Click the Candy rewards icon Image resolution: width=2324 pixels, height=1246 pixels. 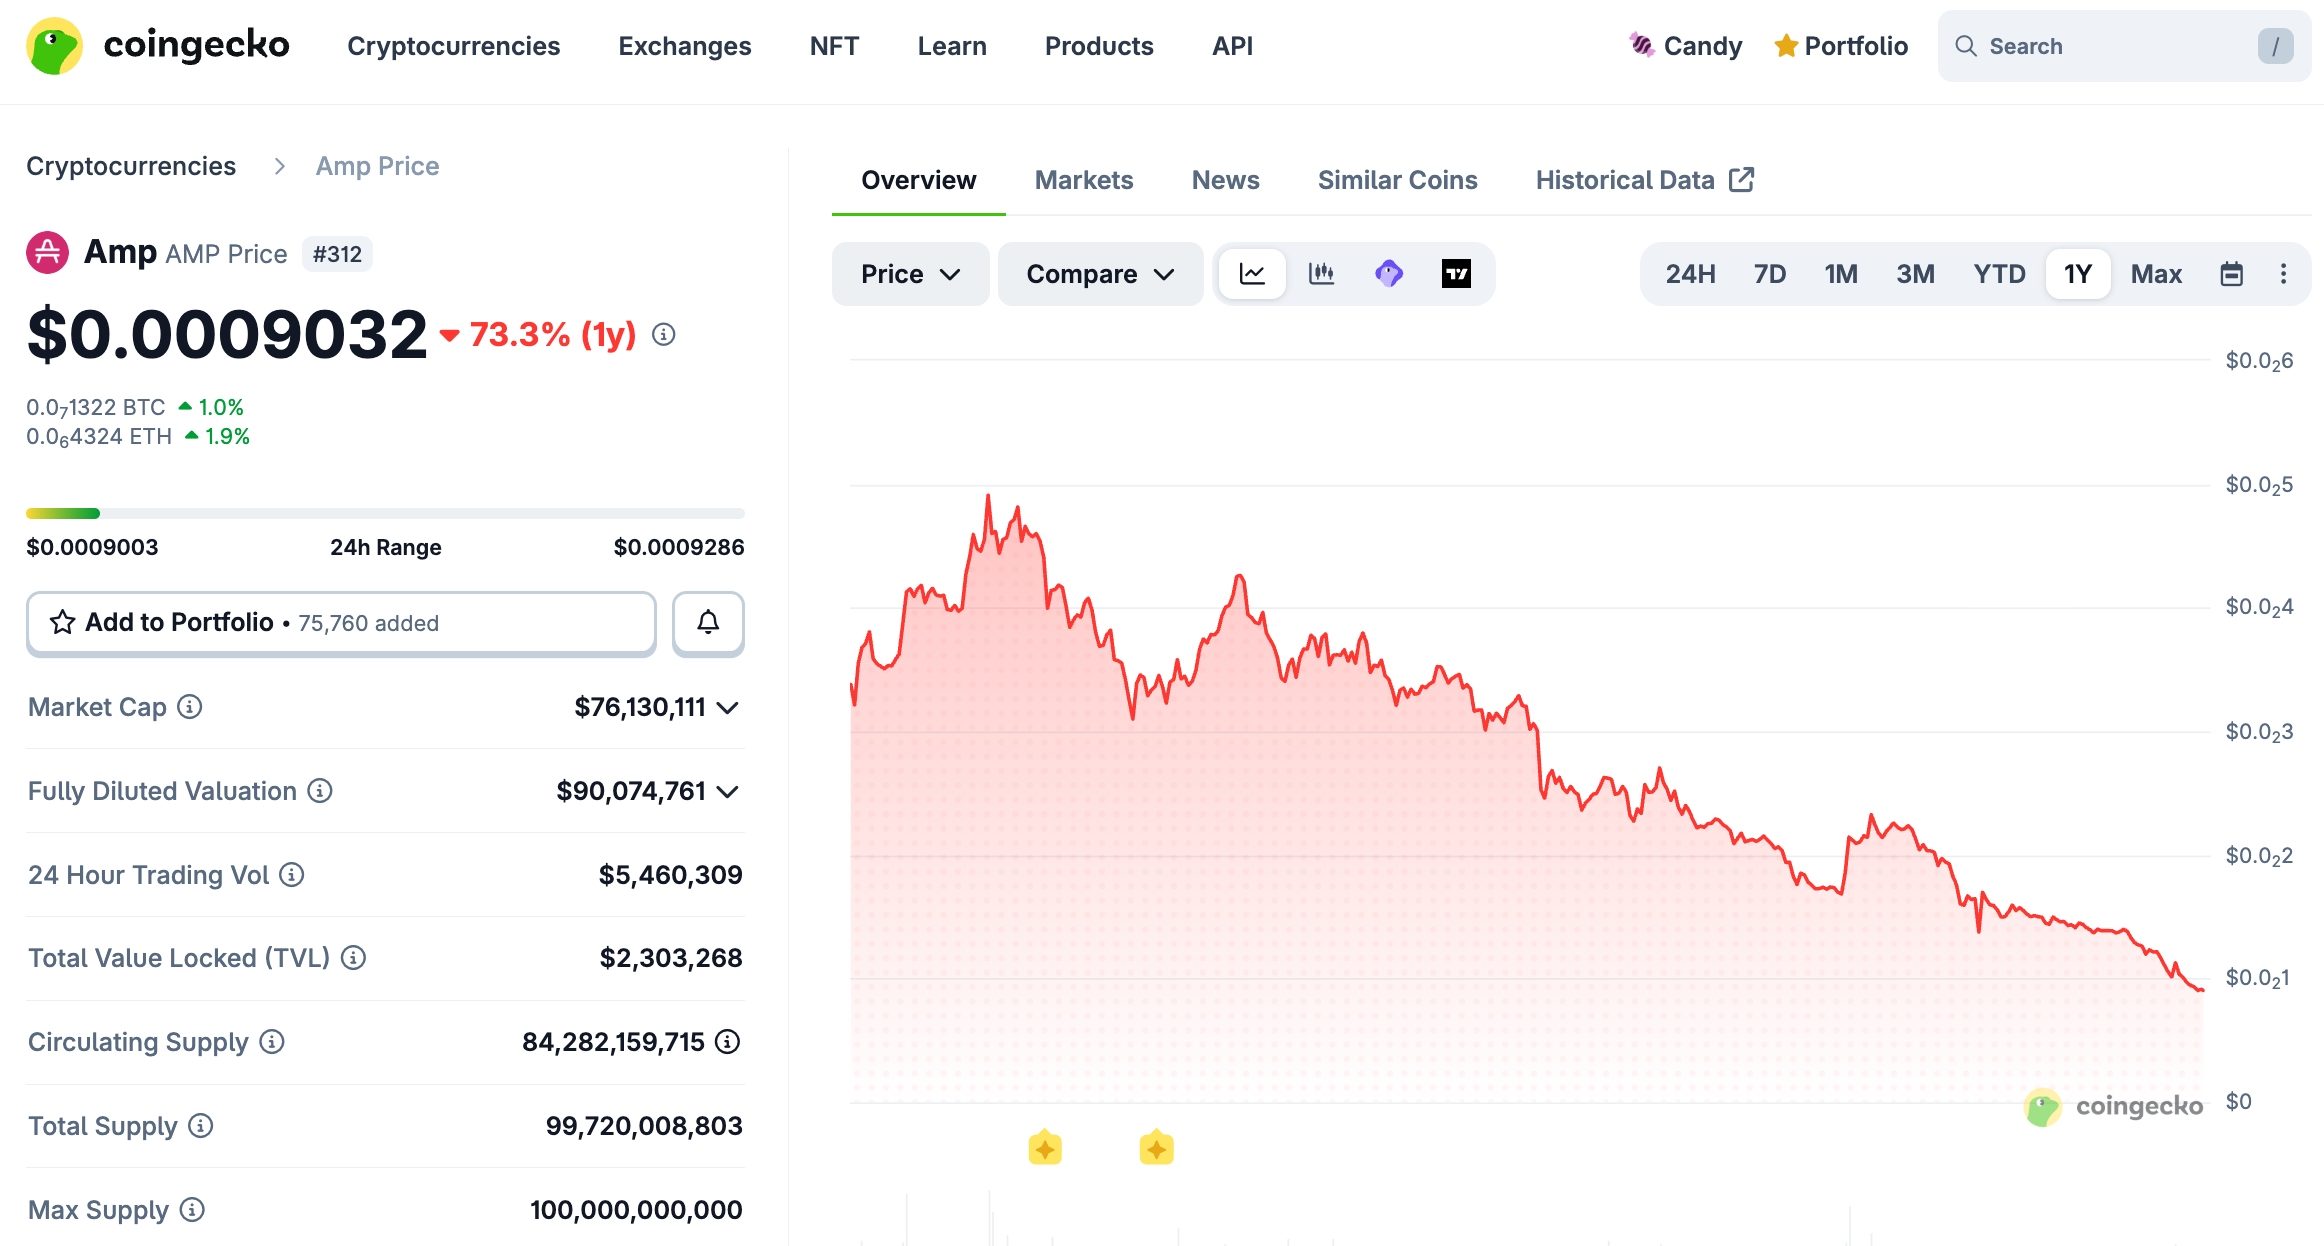click(x=1641, y=45)
